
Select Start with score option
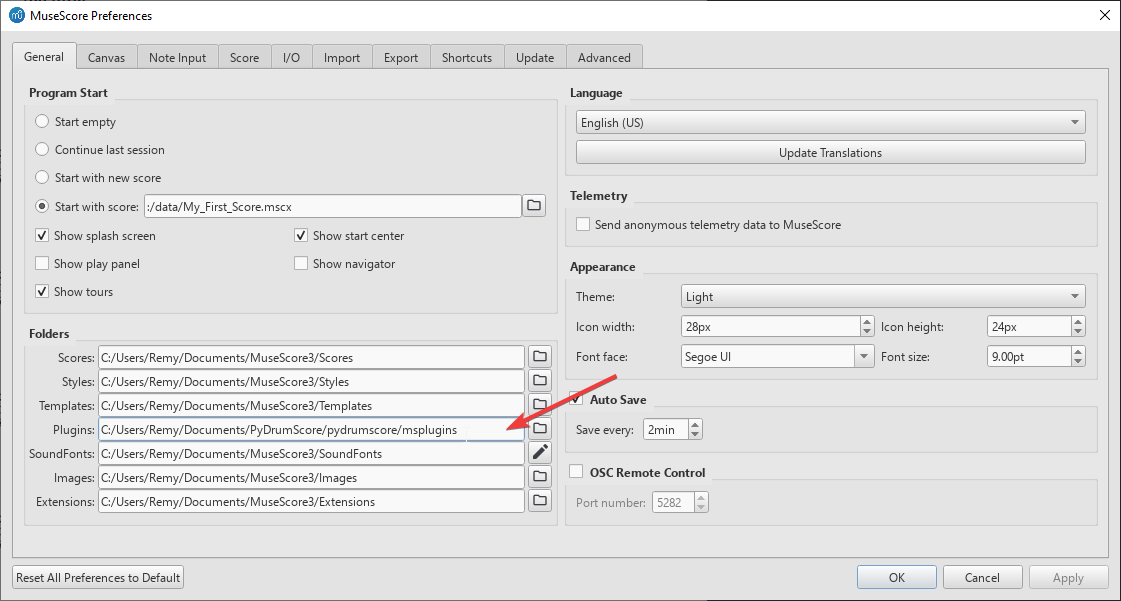coord(42,206)
